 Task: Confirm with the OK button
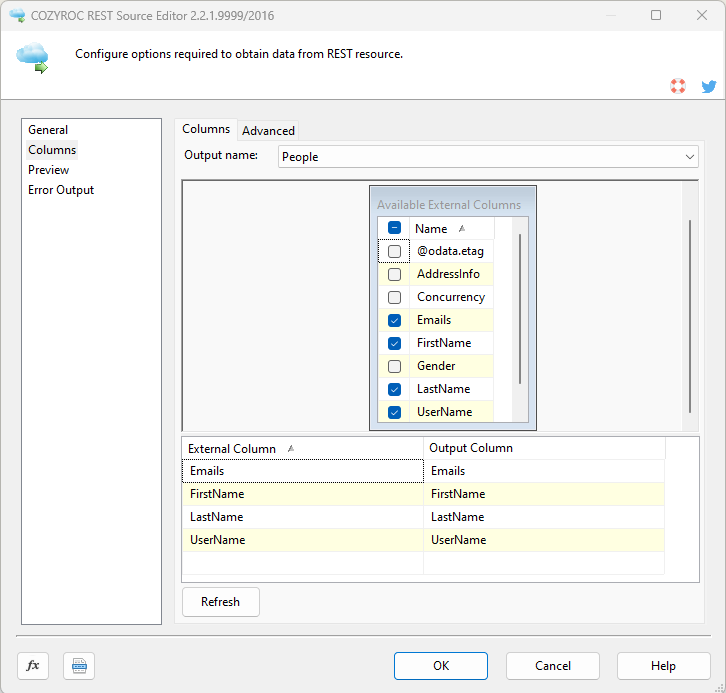[441, 666]
